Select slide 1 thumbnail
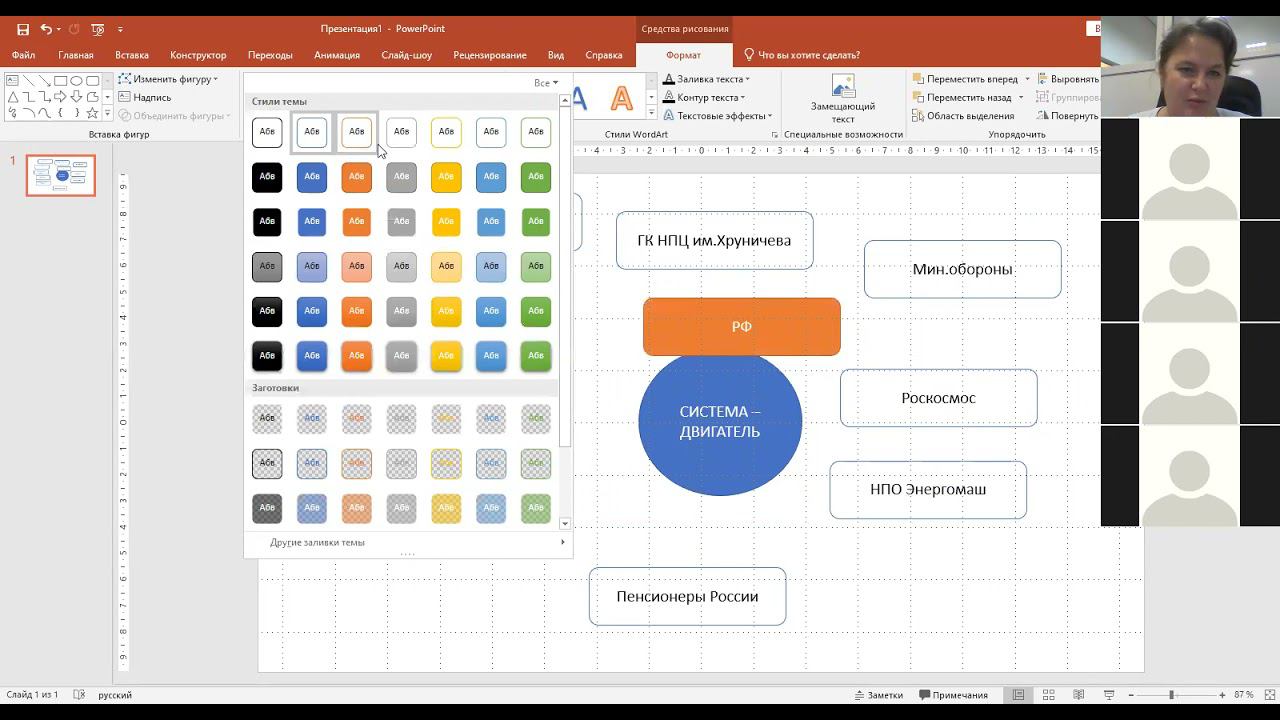Viewport: 1280px width, 720px height. point(61,175)
